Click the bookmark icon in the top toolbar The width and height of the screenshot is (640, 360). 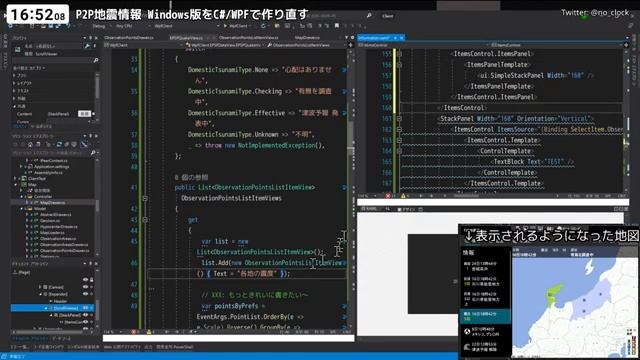(x=337, y=26)
